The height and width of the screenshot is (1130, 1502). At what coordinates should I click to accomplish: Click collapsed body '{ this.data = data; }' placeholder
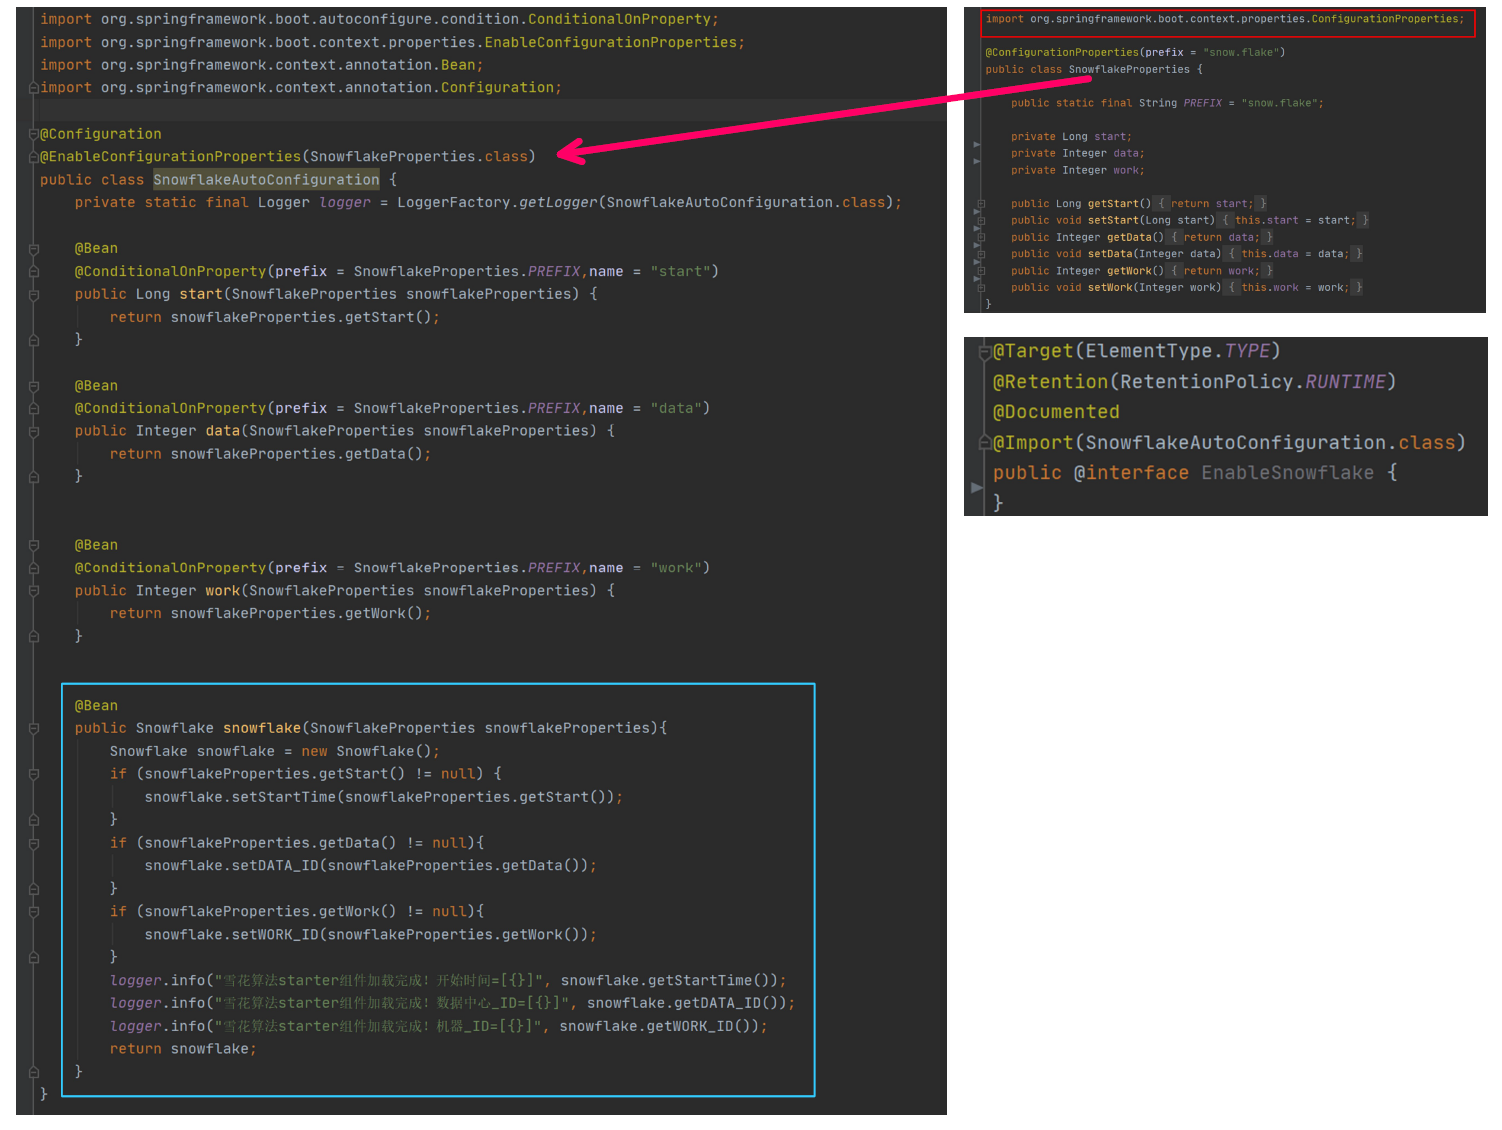(1295, 254)
